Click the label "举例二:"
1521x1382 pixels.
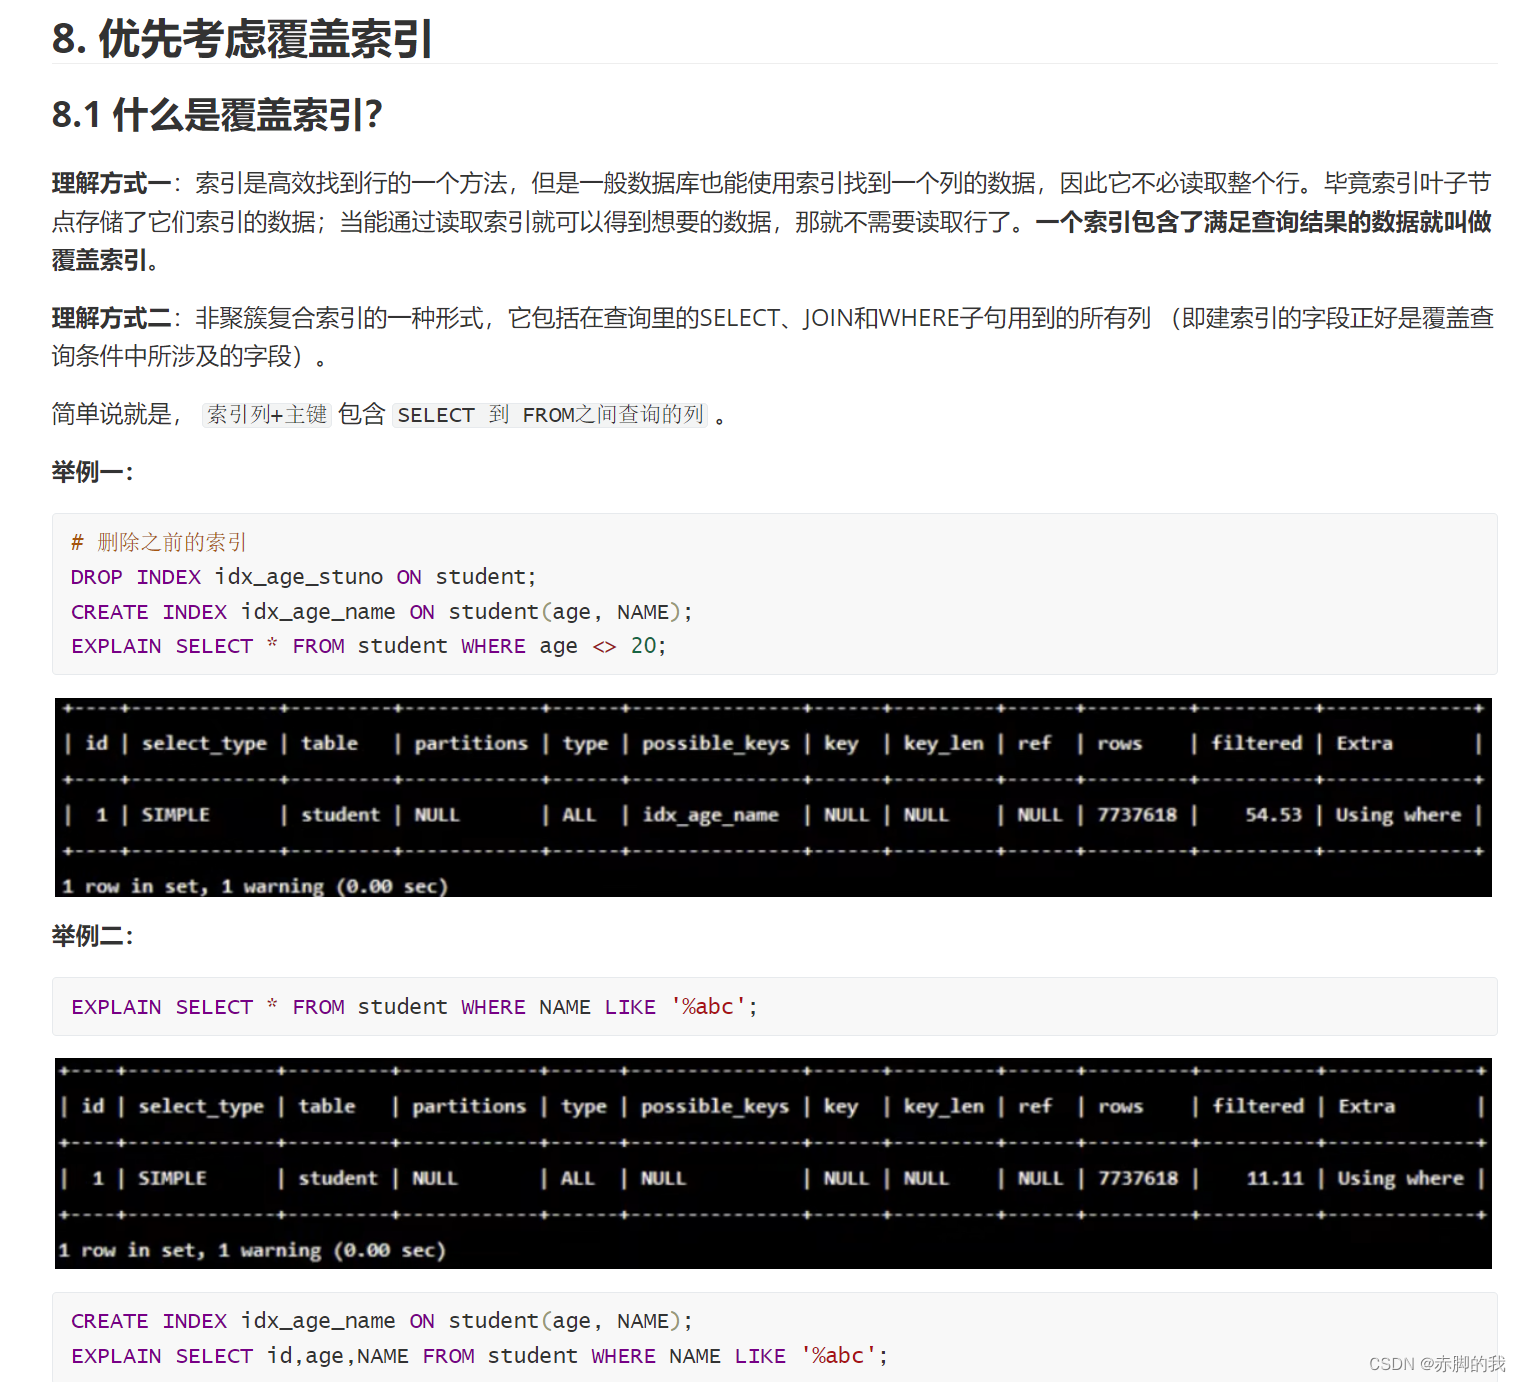(92, 936)
